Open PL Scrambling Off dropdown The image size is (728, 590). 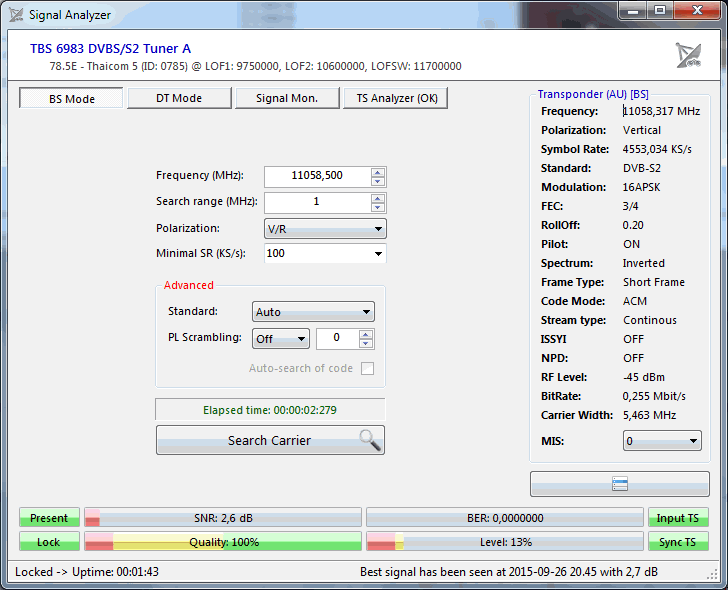point(281,339)
